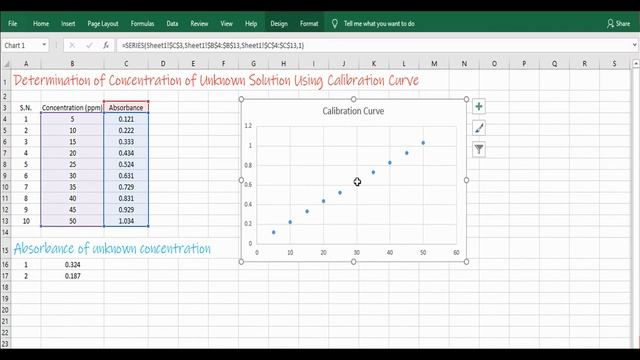Select row 14 header

pyautogui.click(x=5, y=232)
